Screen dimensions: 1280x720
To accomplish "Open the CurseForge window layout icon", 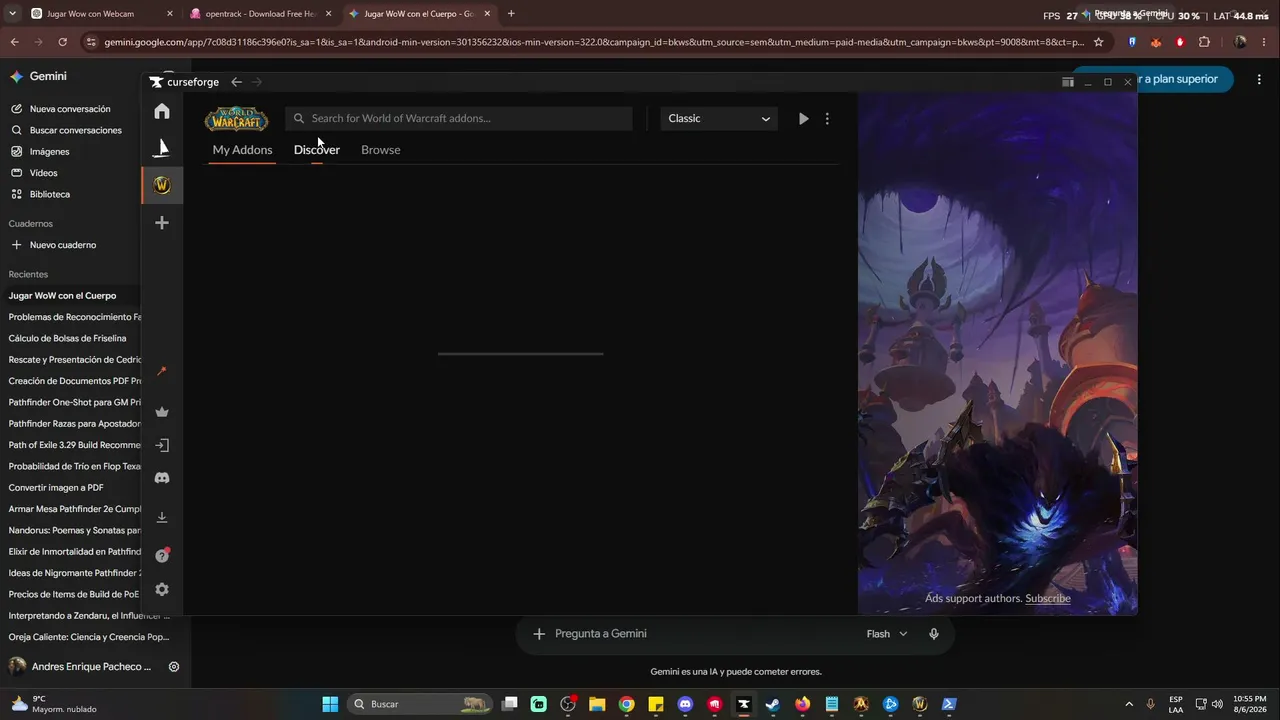I will (1068, 82).
